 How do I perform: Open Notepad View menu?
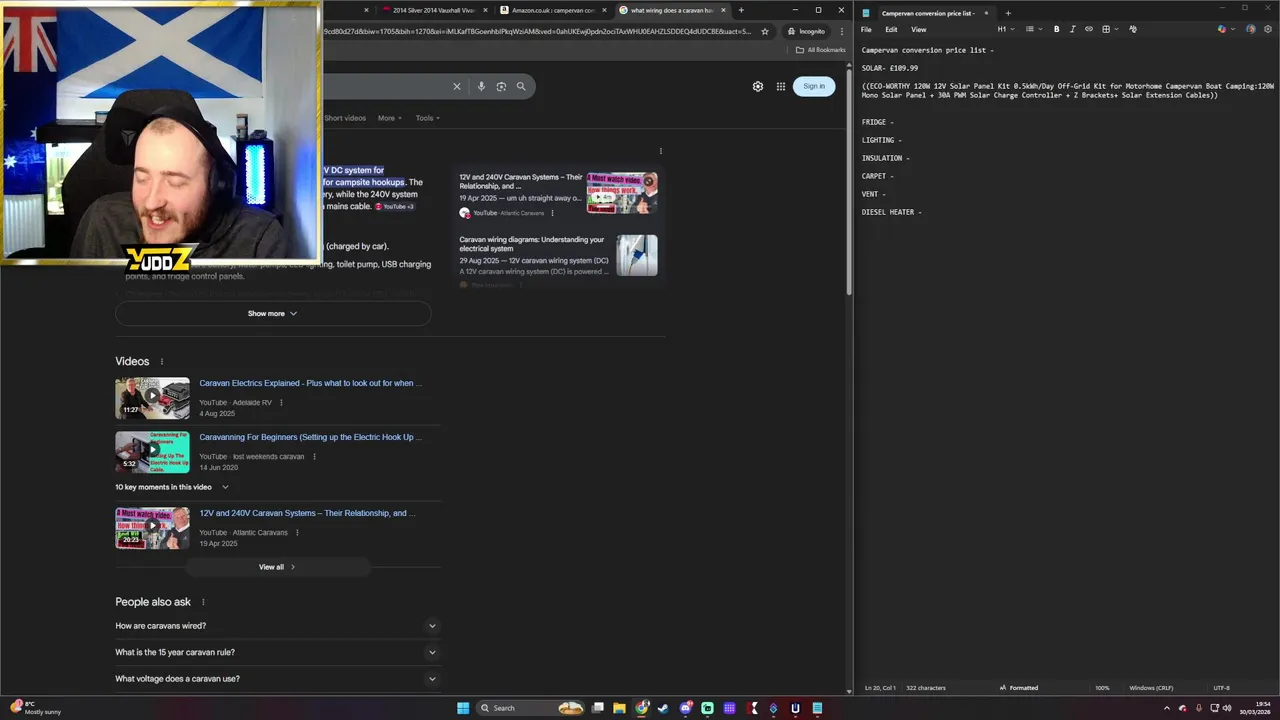click(x=918, y=29)
